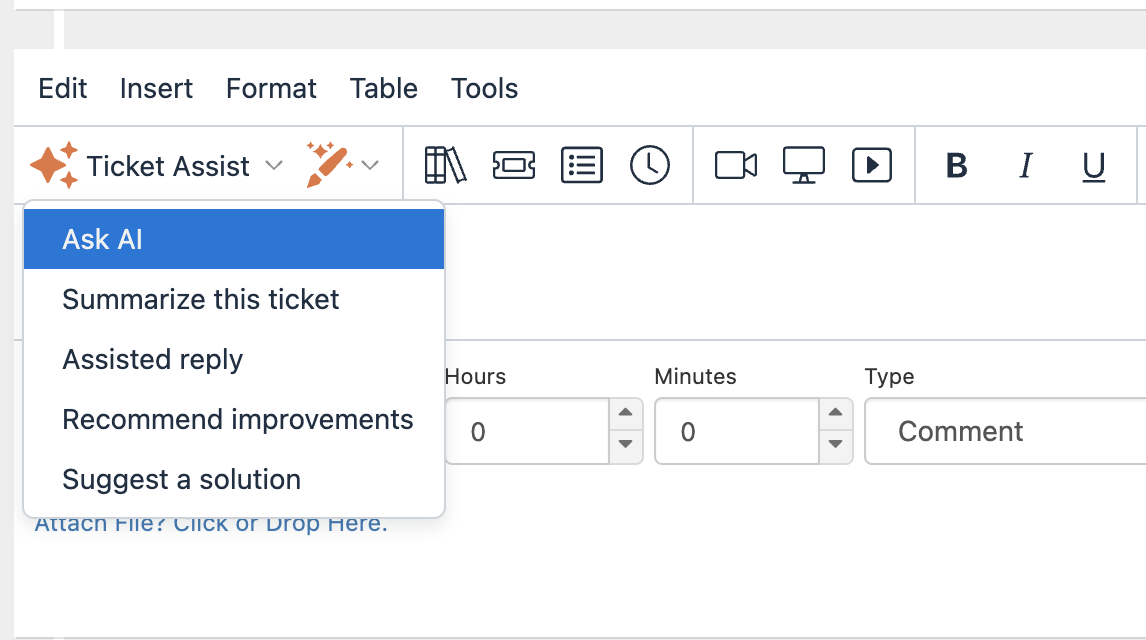The width and height of the screenshot is (1146, 640).
Task: Toggle bold formatting
Action: click(957, 166)
